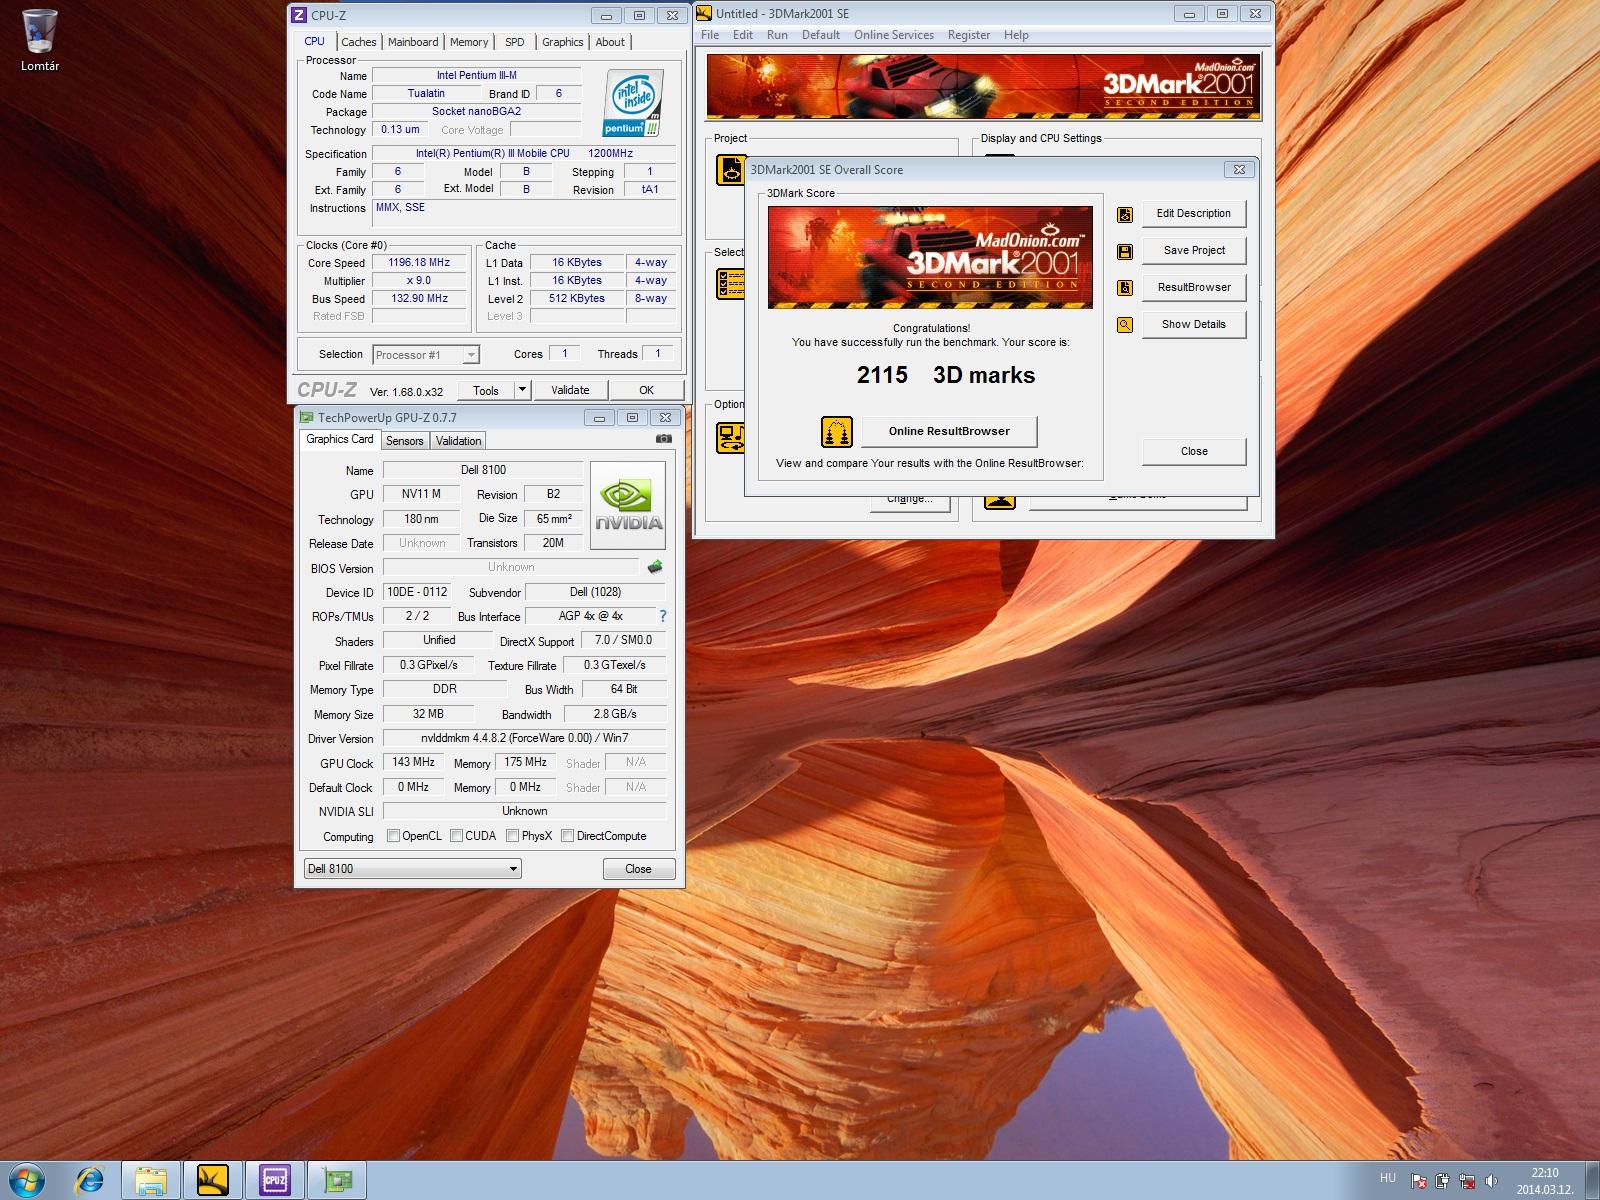Click the ResultBrowser button

tap(1194, 287)
